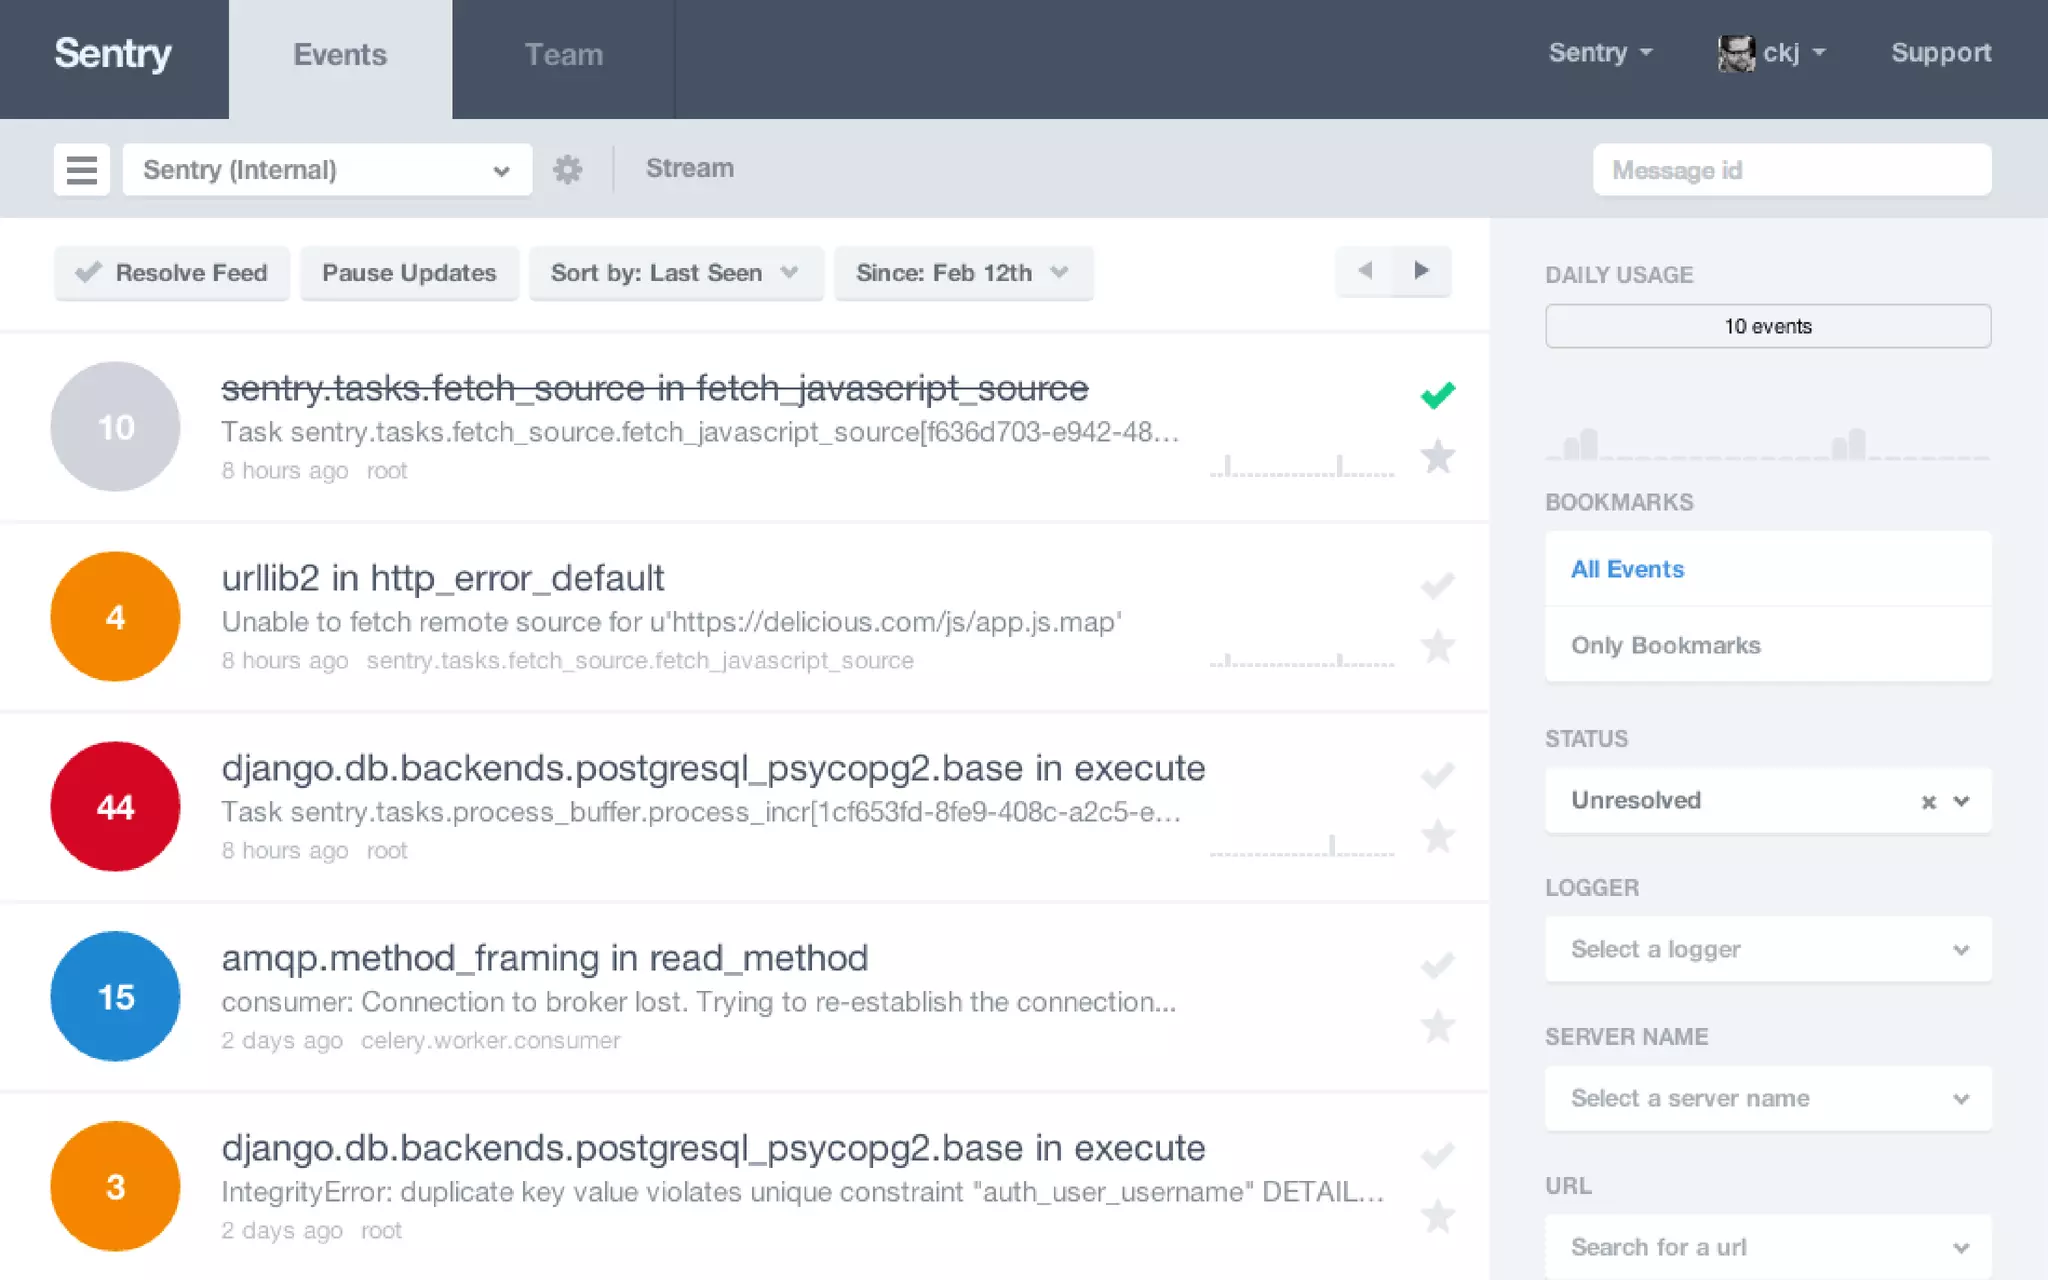This screenshot has width=2048, height=1280.
Task: Clear the Unresolved status filter
Action: click(1928, 802)
